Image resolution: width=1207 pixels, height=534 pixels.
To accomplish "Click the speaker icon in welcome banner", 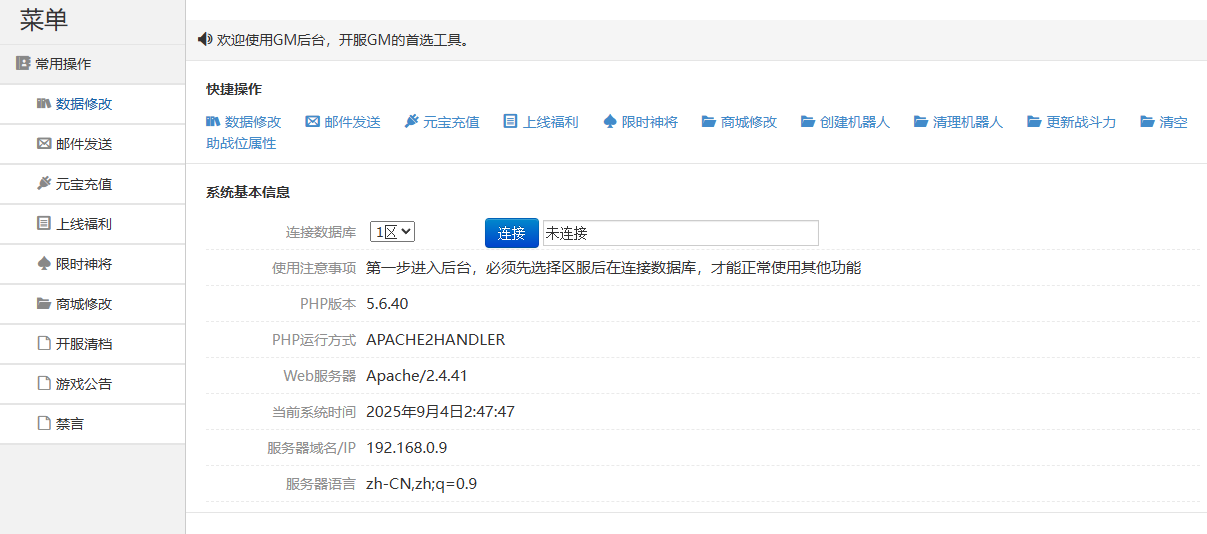I will tap(205, 40).
